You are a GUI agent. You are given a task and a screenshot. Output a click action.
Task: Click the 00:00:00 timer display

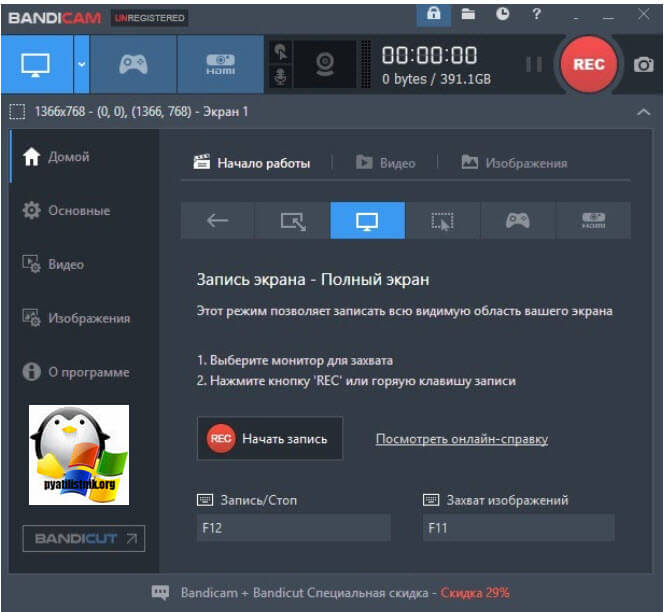coord(429,55)
